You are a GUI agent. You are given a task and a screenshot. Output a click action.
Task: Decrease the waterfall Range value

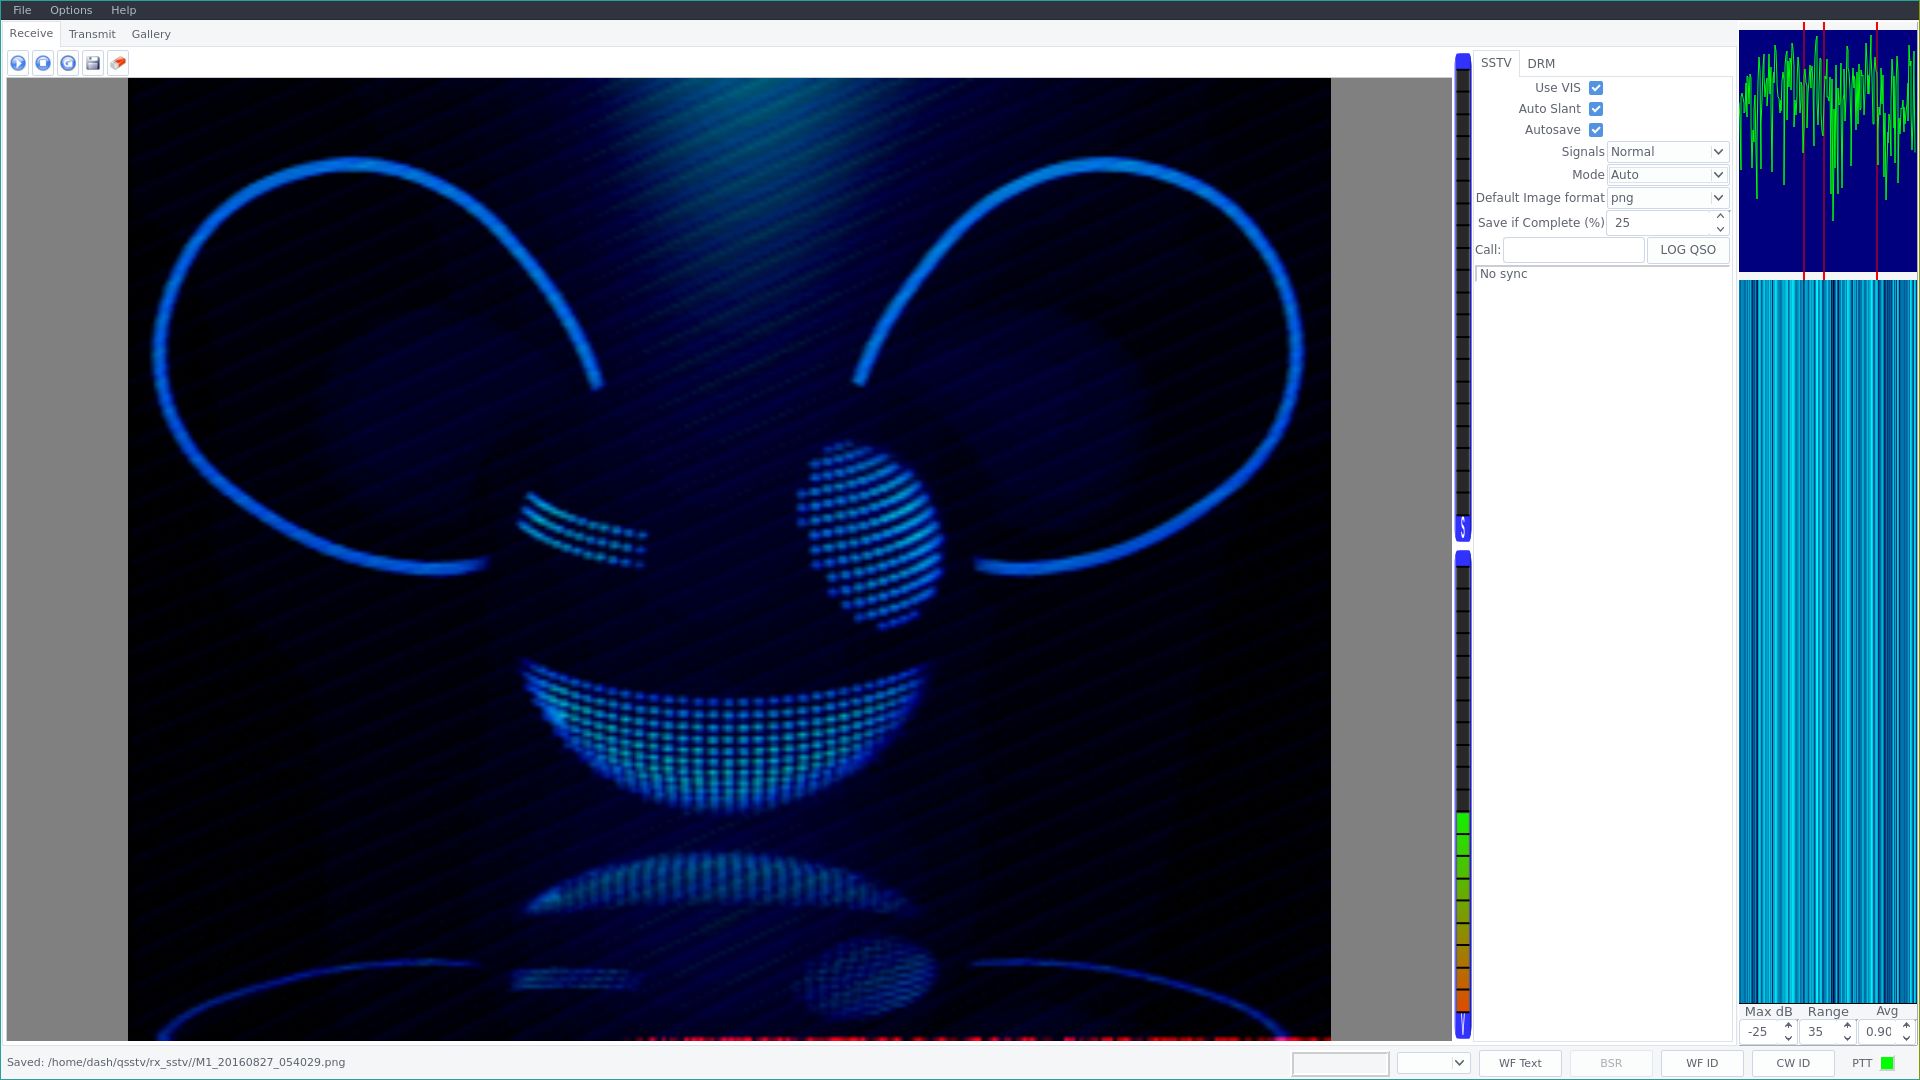coord(1847,1038)
